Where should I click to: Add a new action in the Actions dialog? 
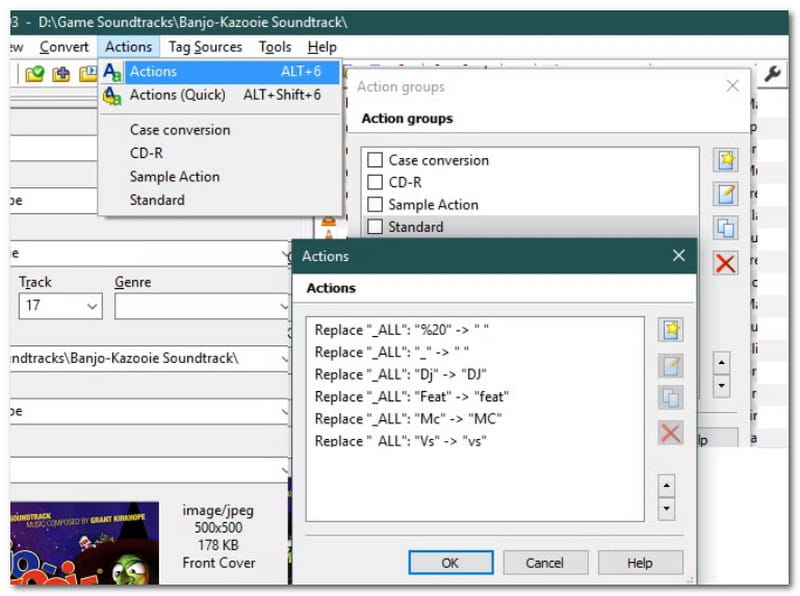point(670,330)
